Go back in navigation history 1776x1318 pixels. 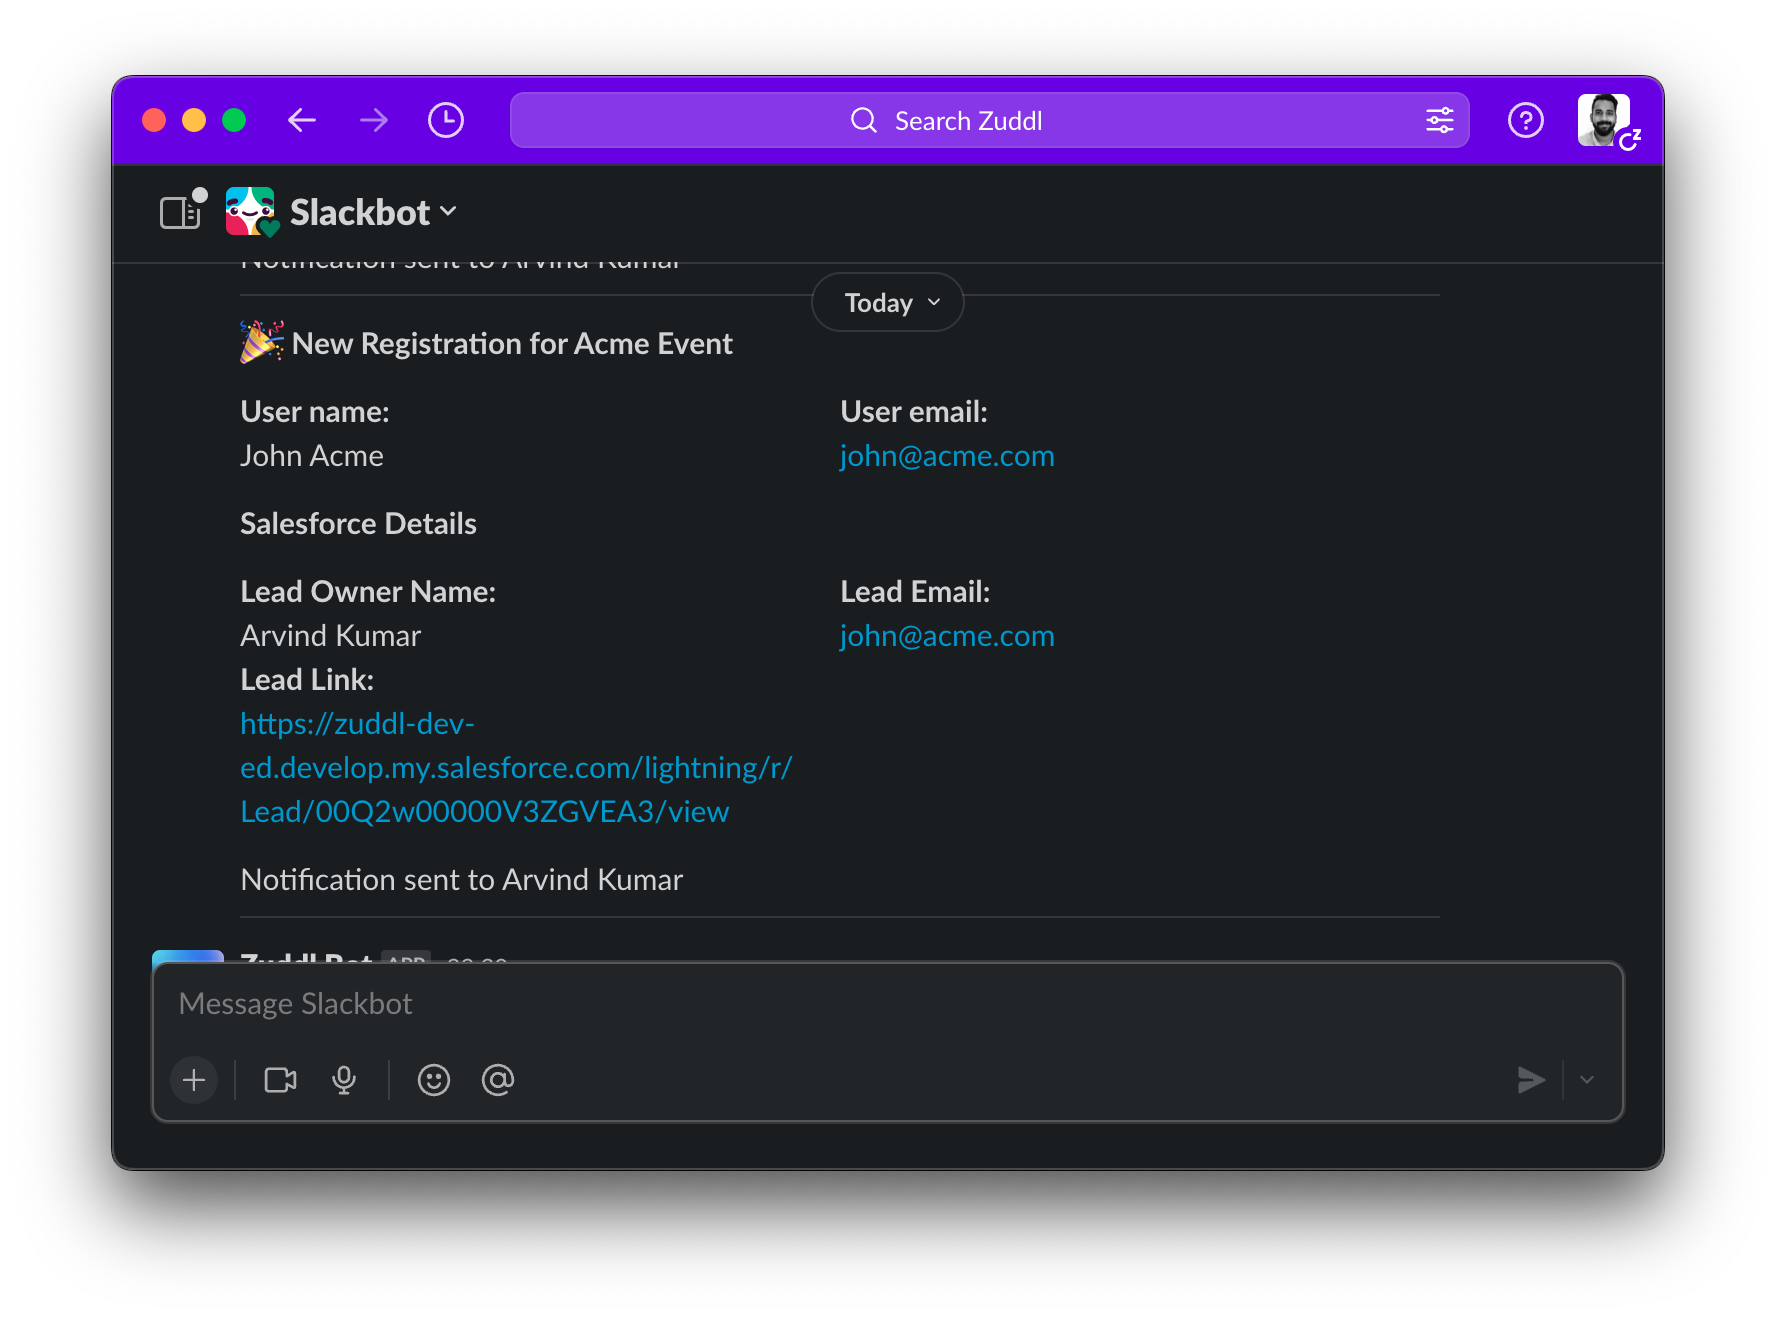coord(302,121)
